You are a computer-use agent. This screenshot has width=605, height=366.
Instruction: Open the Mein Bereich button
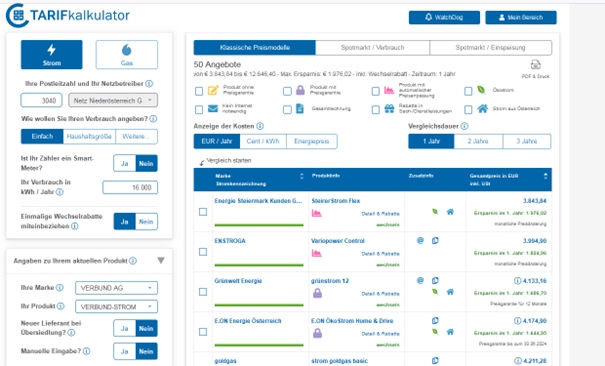point(521,17)
